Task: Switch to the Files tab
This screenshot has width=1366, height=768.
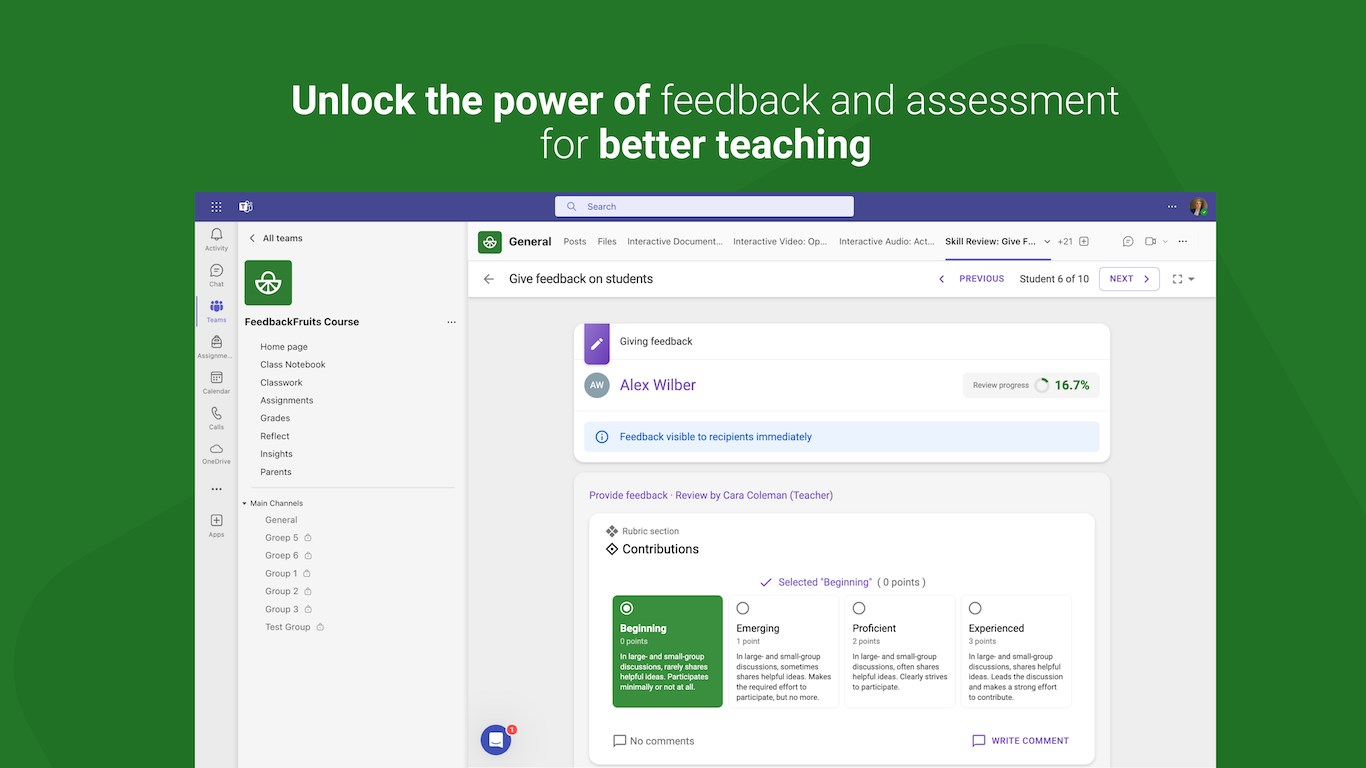Action: [607, 241]
